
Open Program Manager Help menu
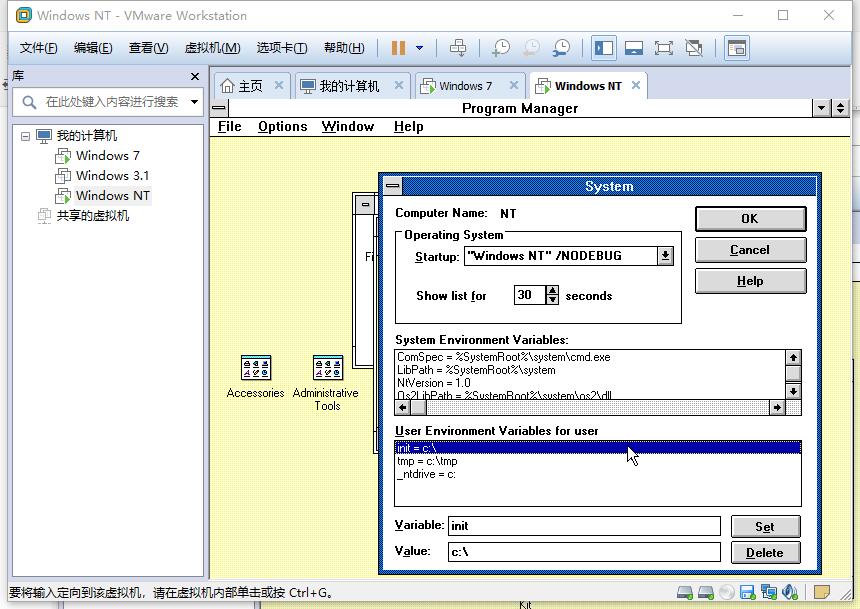(409, 127)
